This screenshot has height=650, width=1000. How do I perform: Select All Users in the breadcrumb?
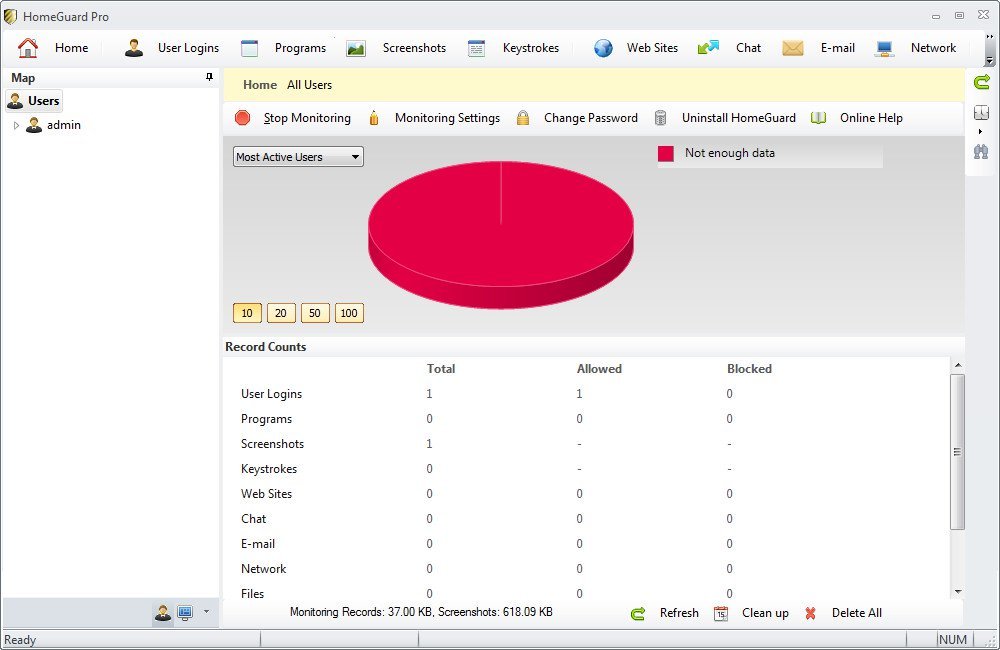[x=309, y=85]
